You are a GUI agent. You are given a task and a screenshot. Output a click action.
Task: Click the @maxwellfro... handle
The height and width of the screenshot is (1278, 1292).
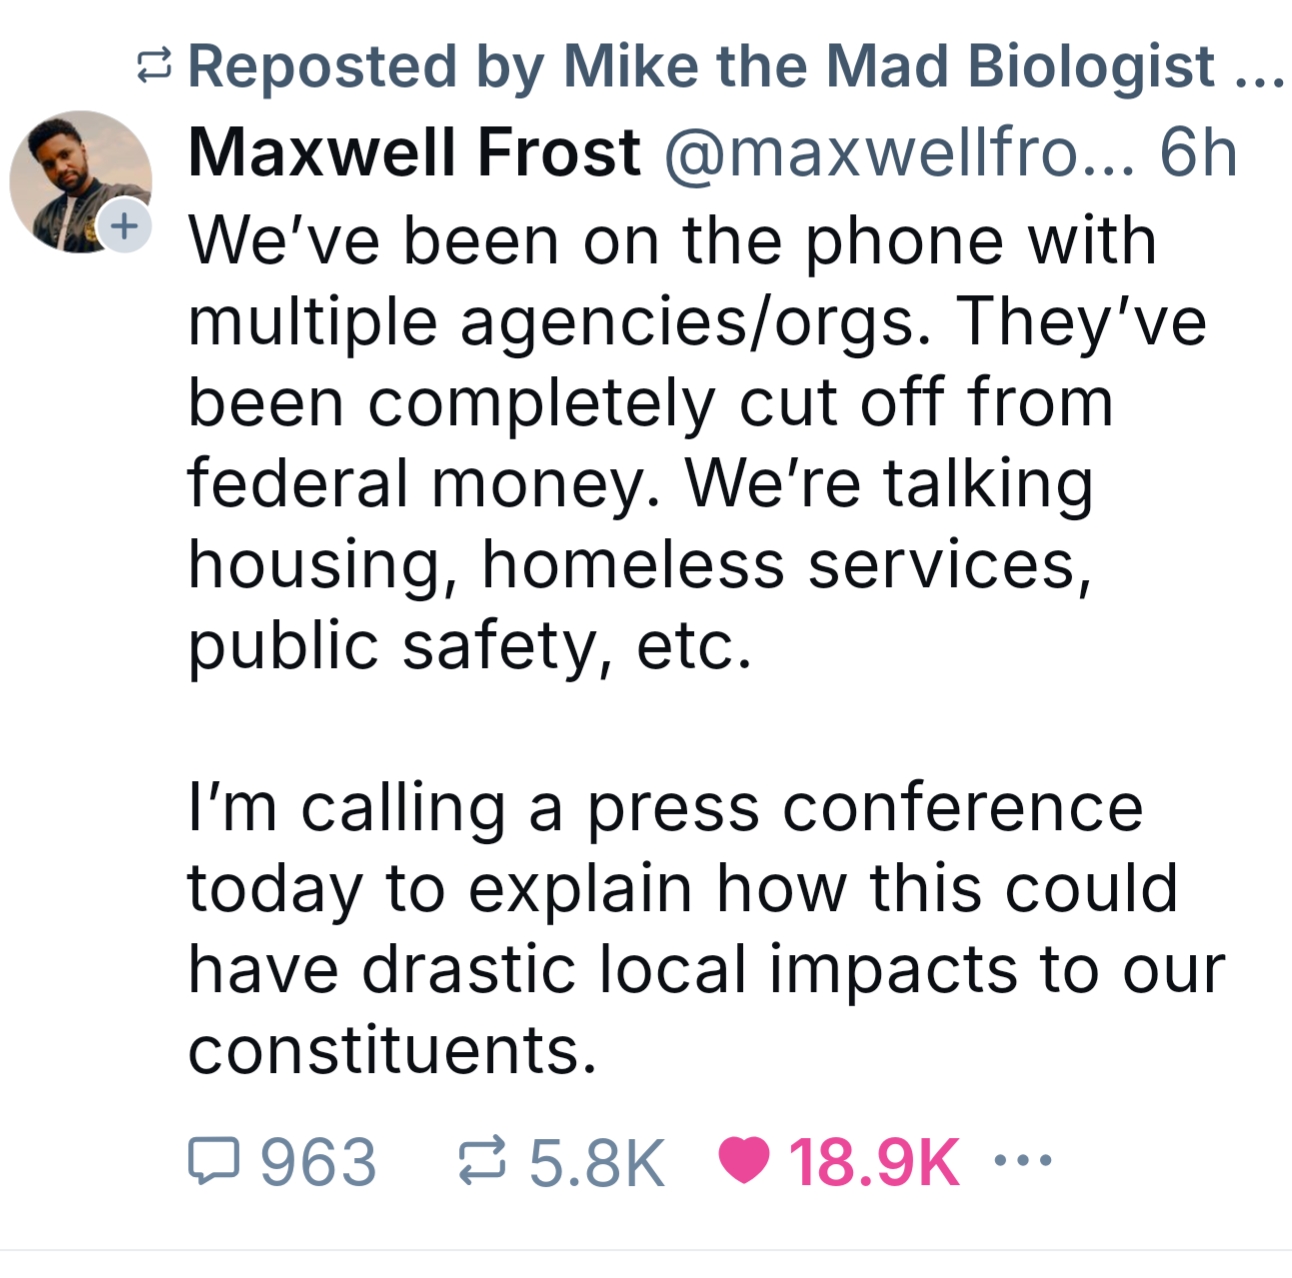point(899,153)
